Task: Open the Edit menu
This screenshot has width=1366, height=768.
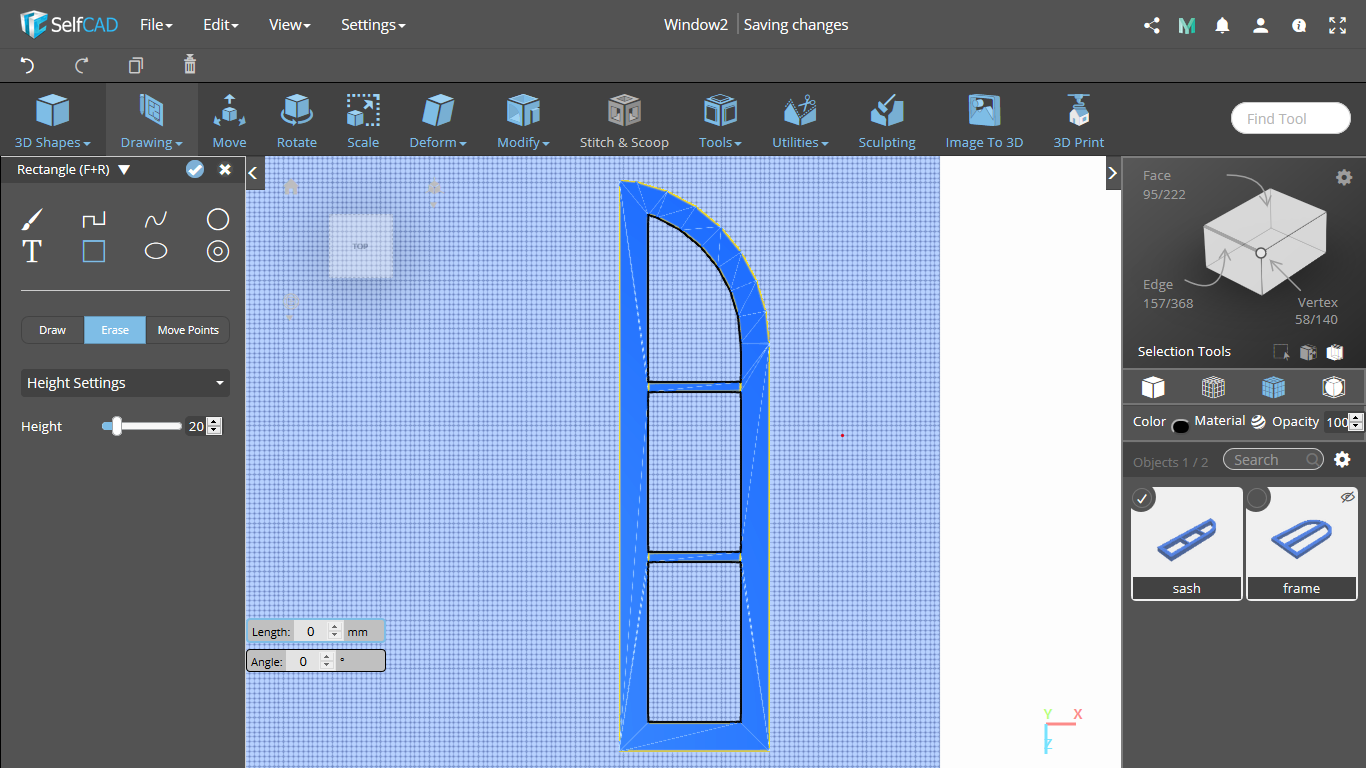Action: [220, 25]
